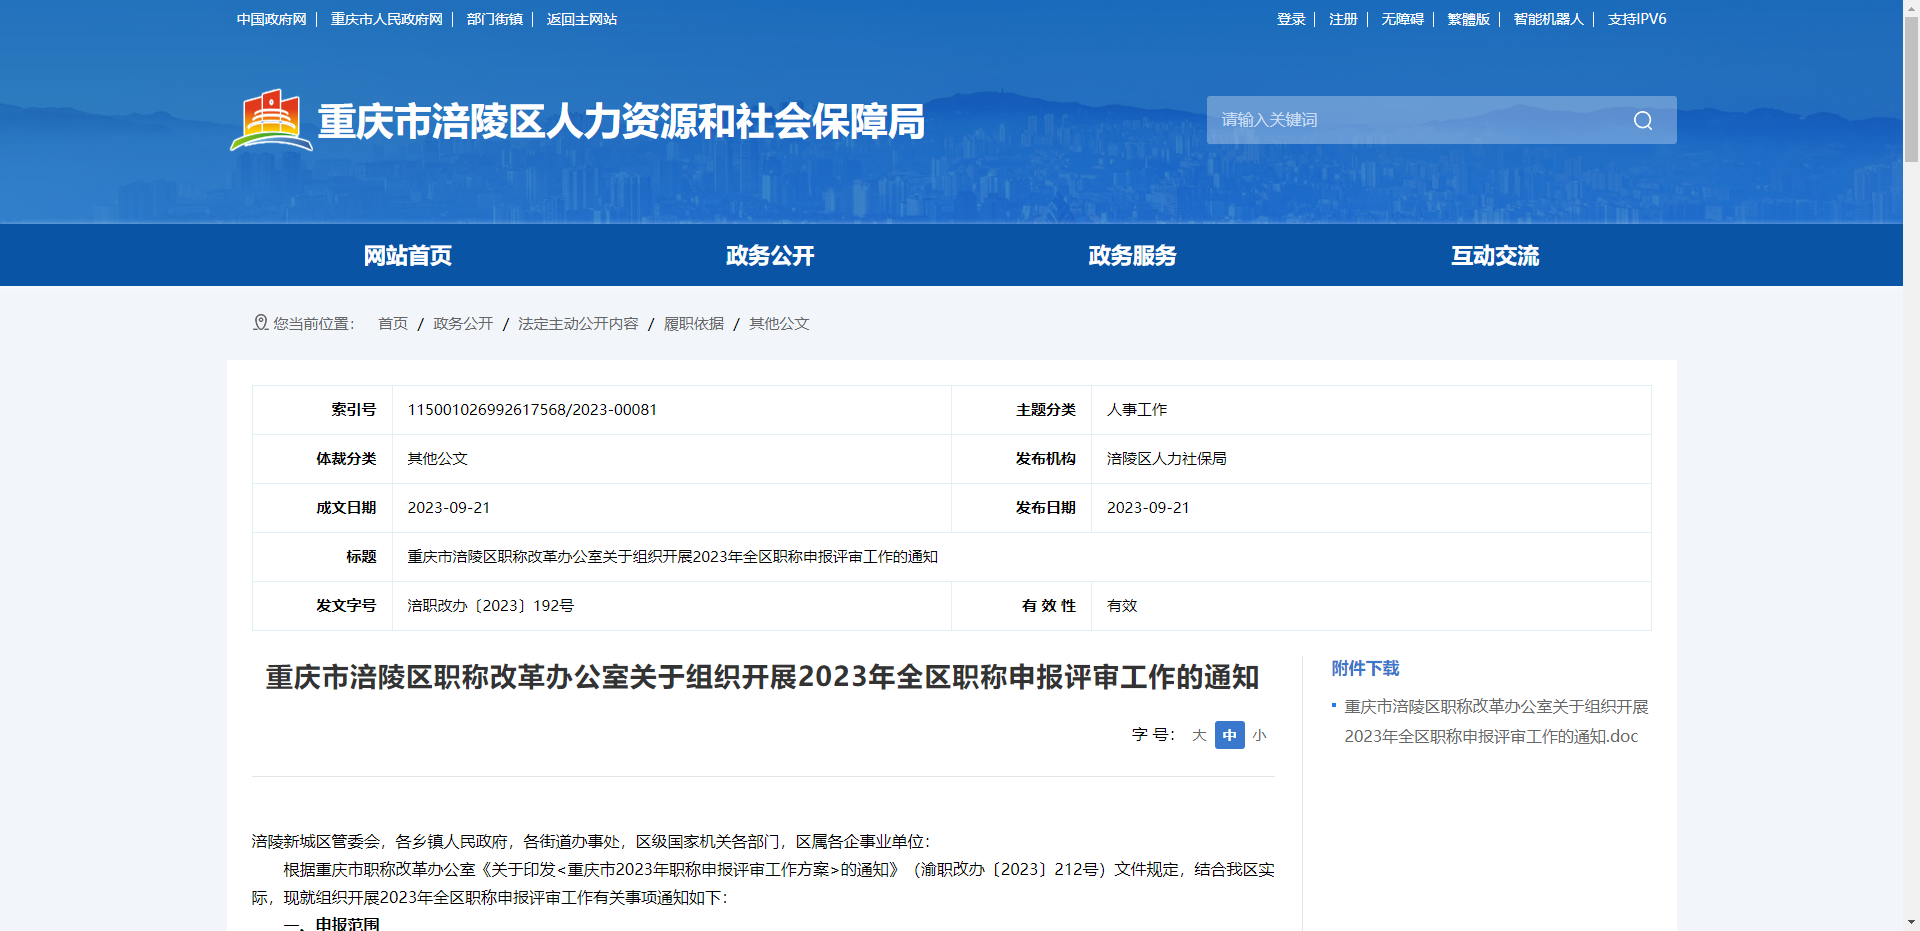Click 支持IPV6 link
The image size is (1920, 931).
coord(1637,19)
